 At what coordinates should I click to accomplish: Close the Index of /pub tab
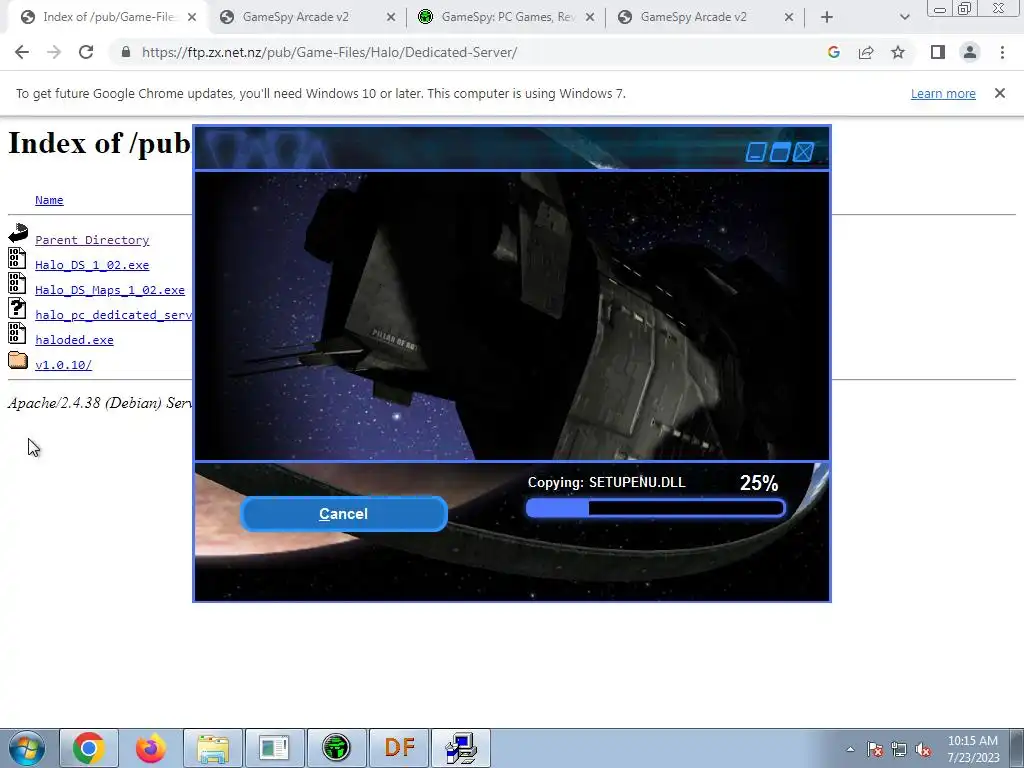coord(191,17)
